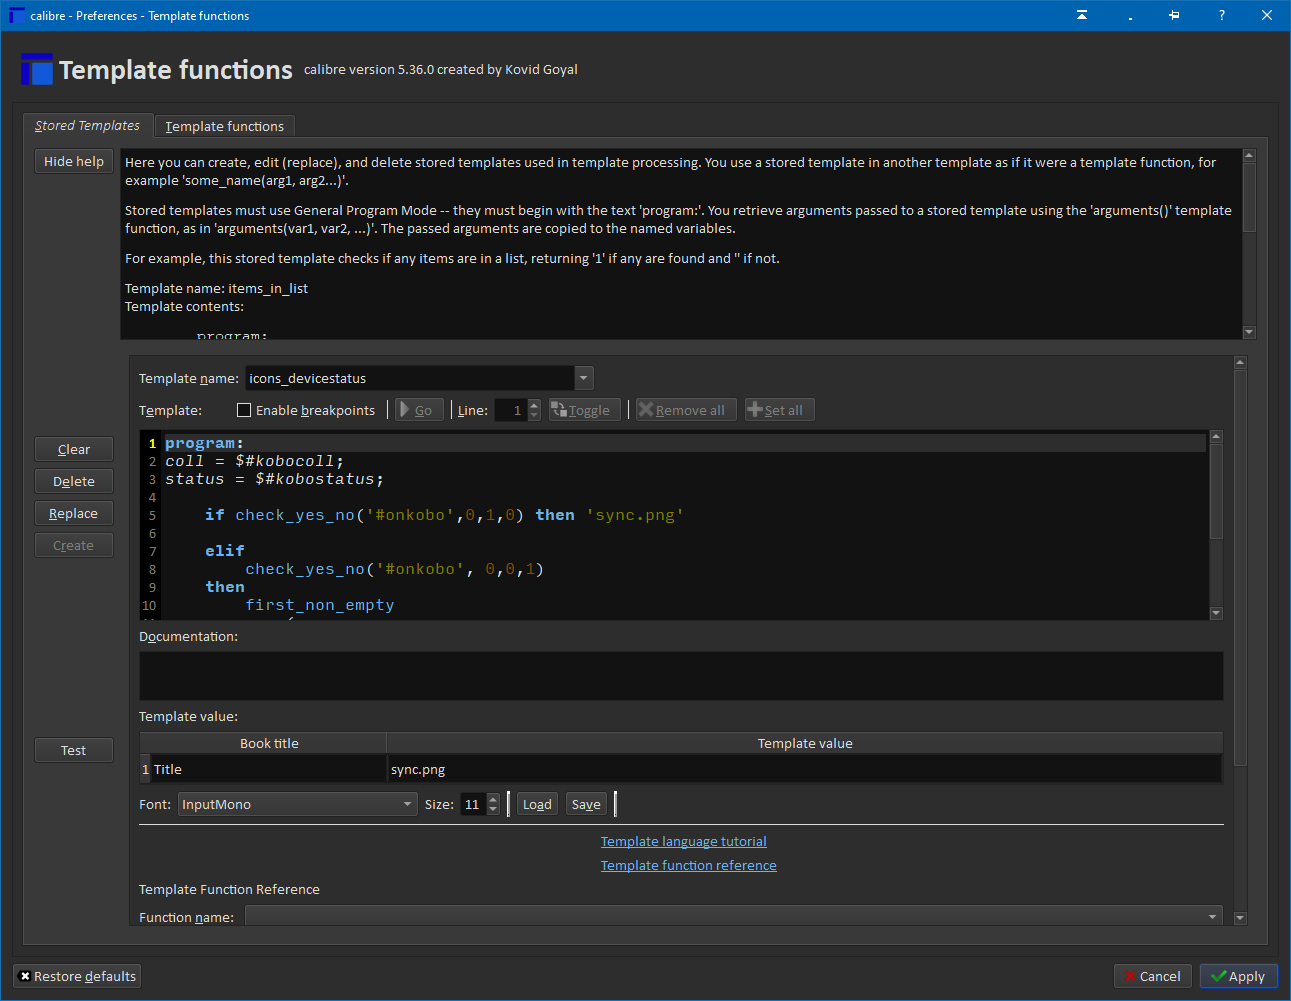The height and width of the screenshot is (1001, 1291).
Task: Expand the Template name dropdown
Action: (584, 378)
